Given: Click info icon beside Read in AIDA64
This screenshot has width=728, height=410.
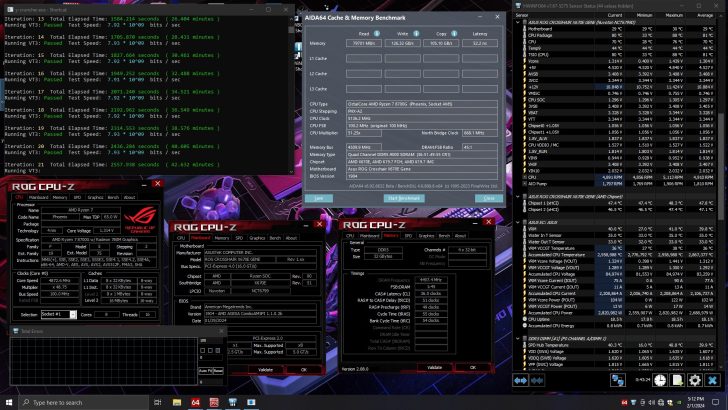Looking at the screenshot, I should click(x=377, y=33).
